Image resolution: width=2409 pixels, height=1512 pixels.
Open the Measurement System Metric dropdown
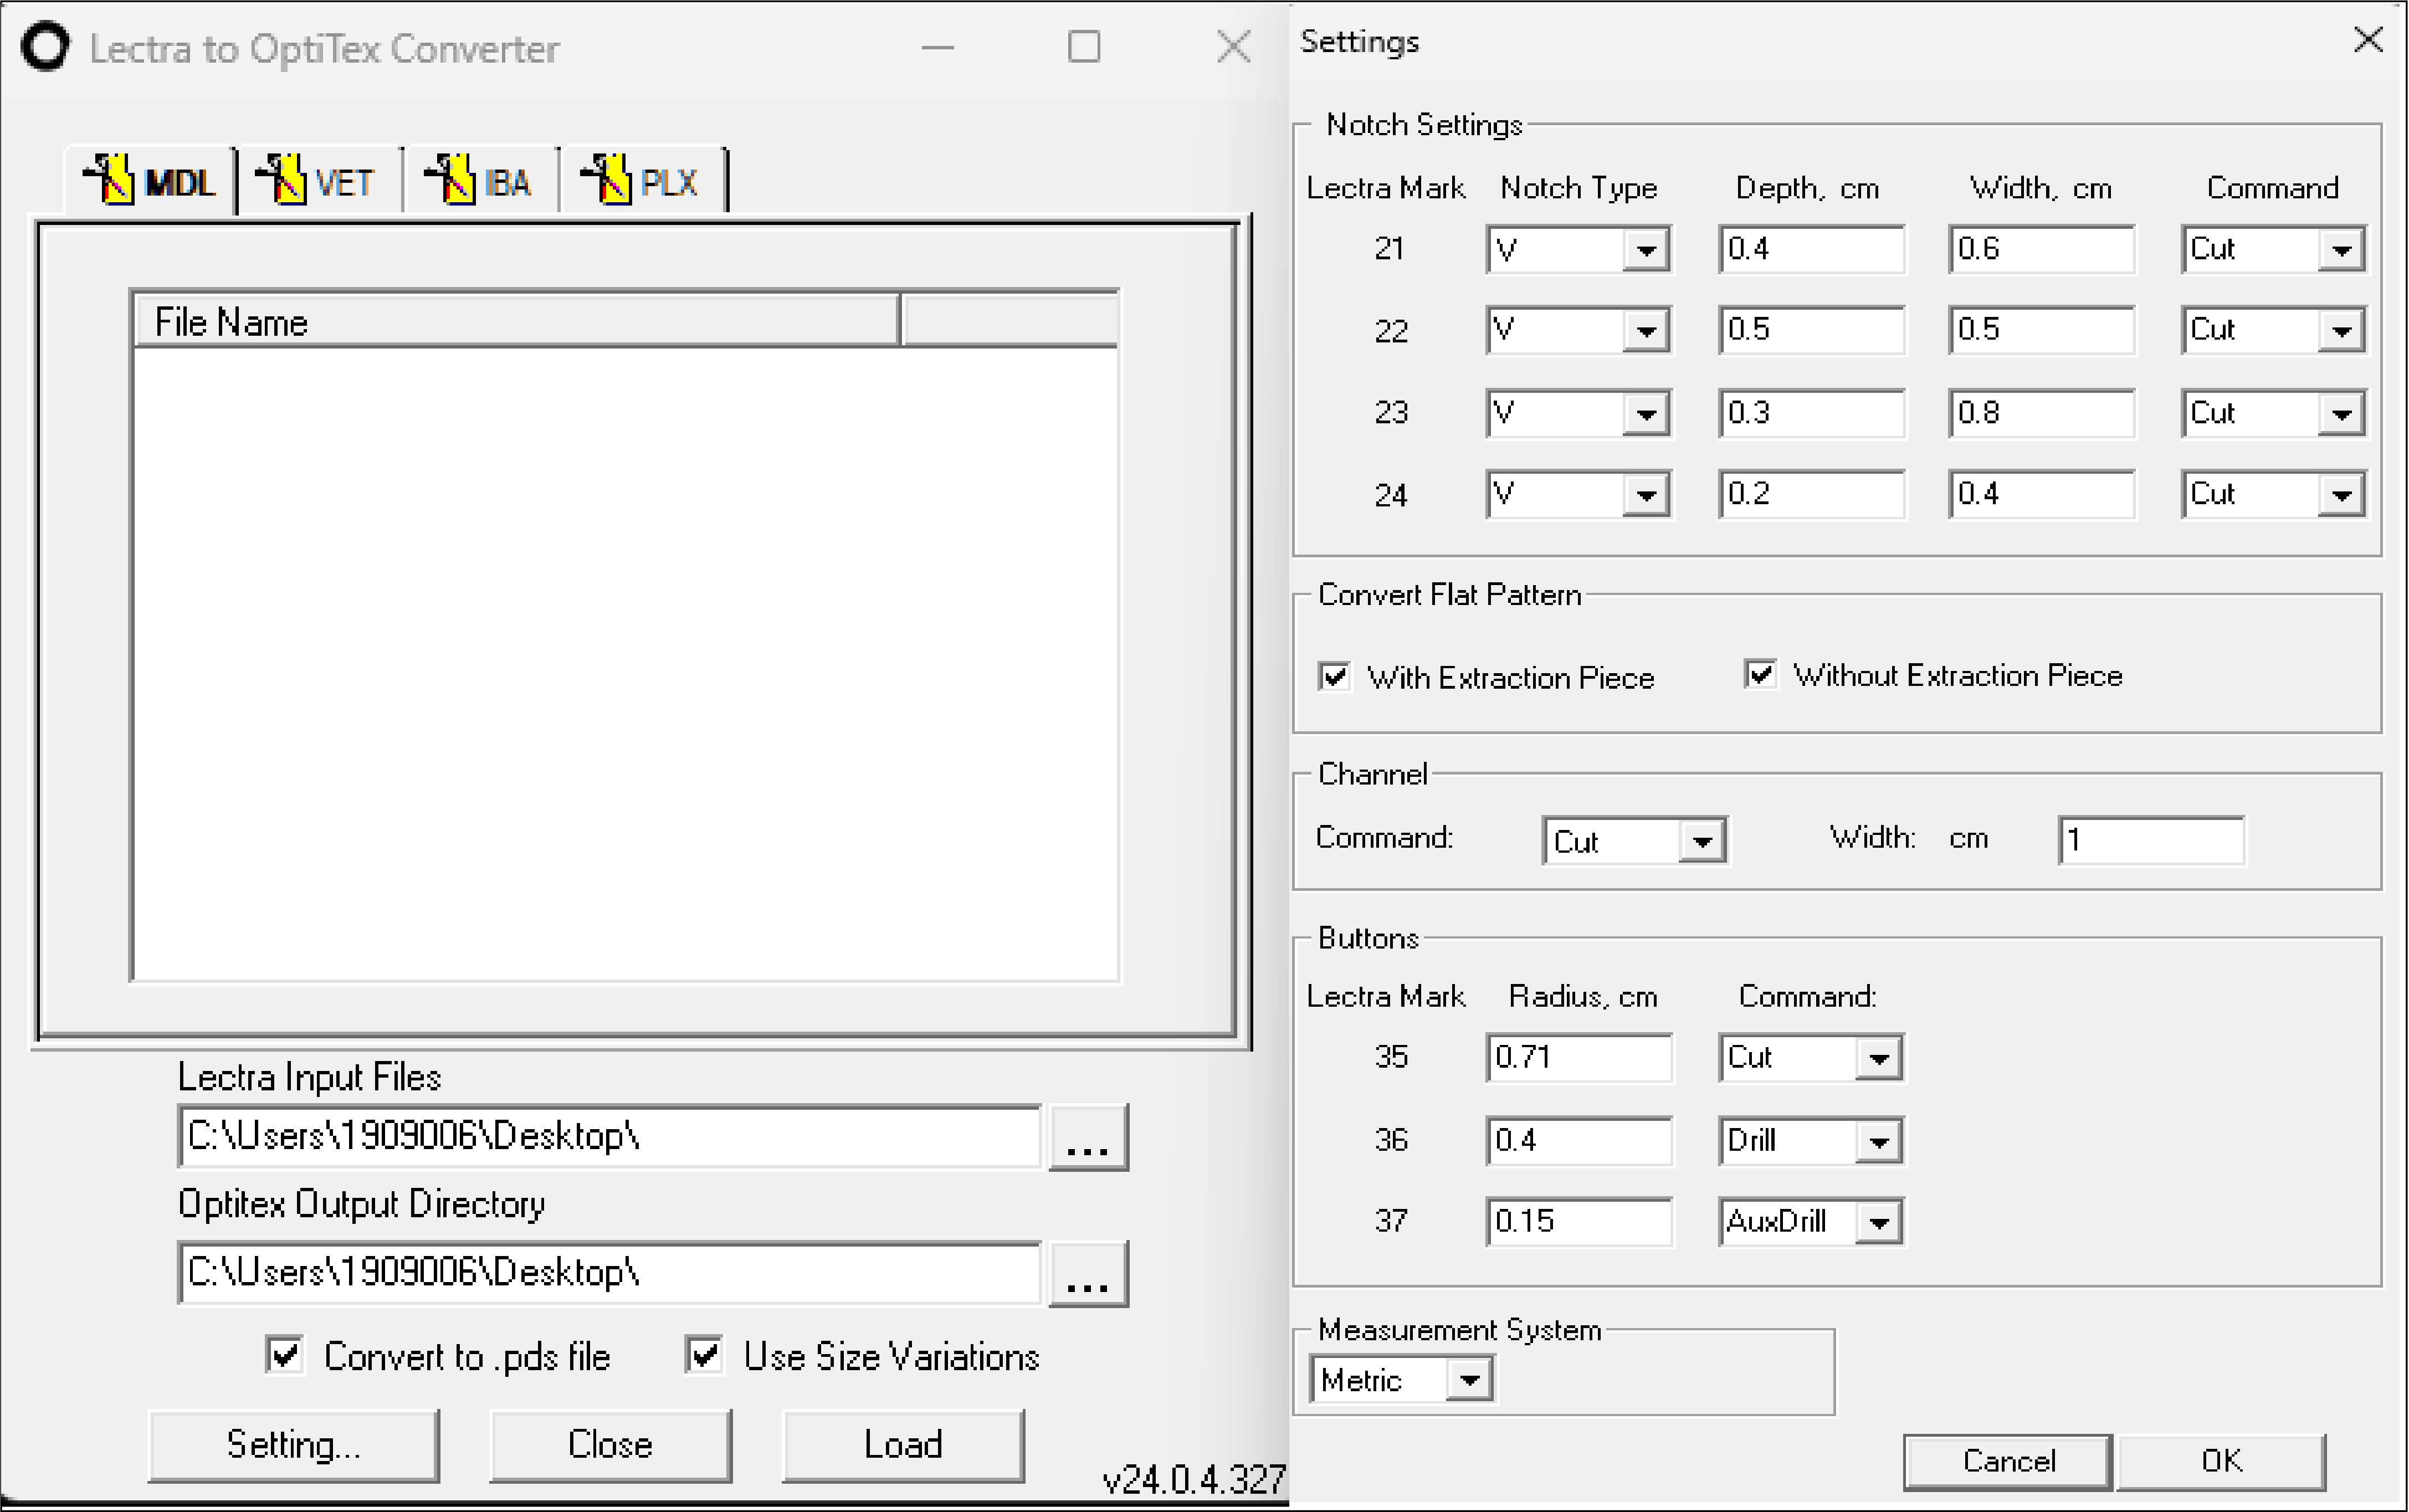click(1468, 1380)
